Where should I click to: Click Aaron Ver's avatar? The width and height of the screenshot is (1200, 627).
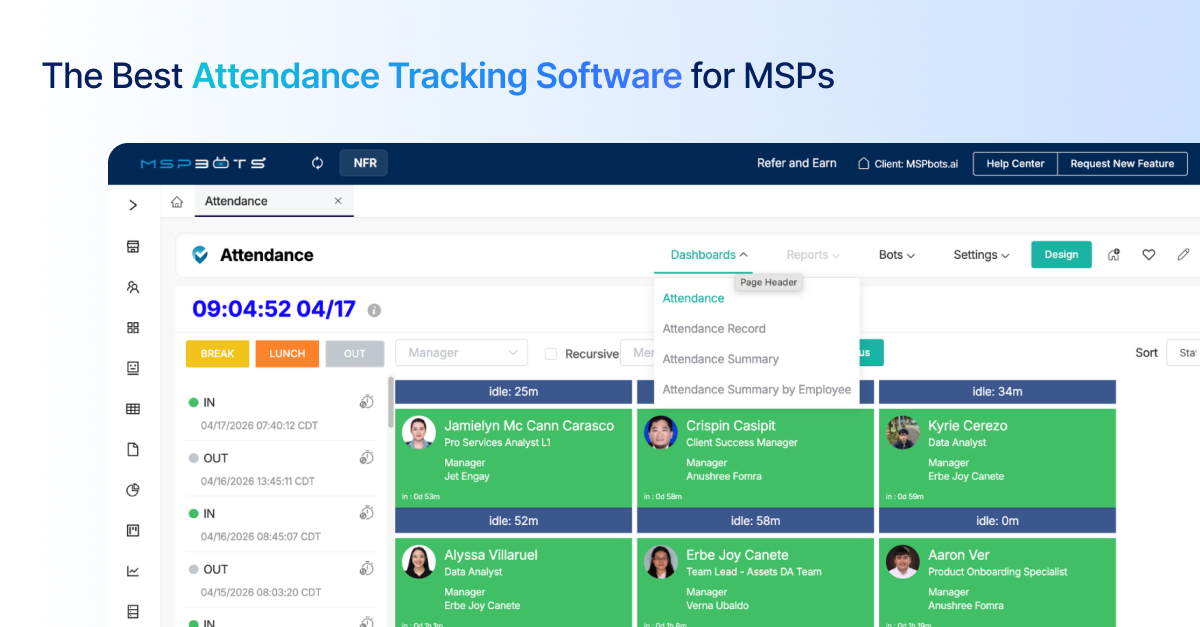pos(903,562)
